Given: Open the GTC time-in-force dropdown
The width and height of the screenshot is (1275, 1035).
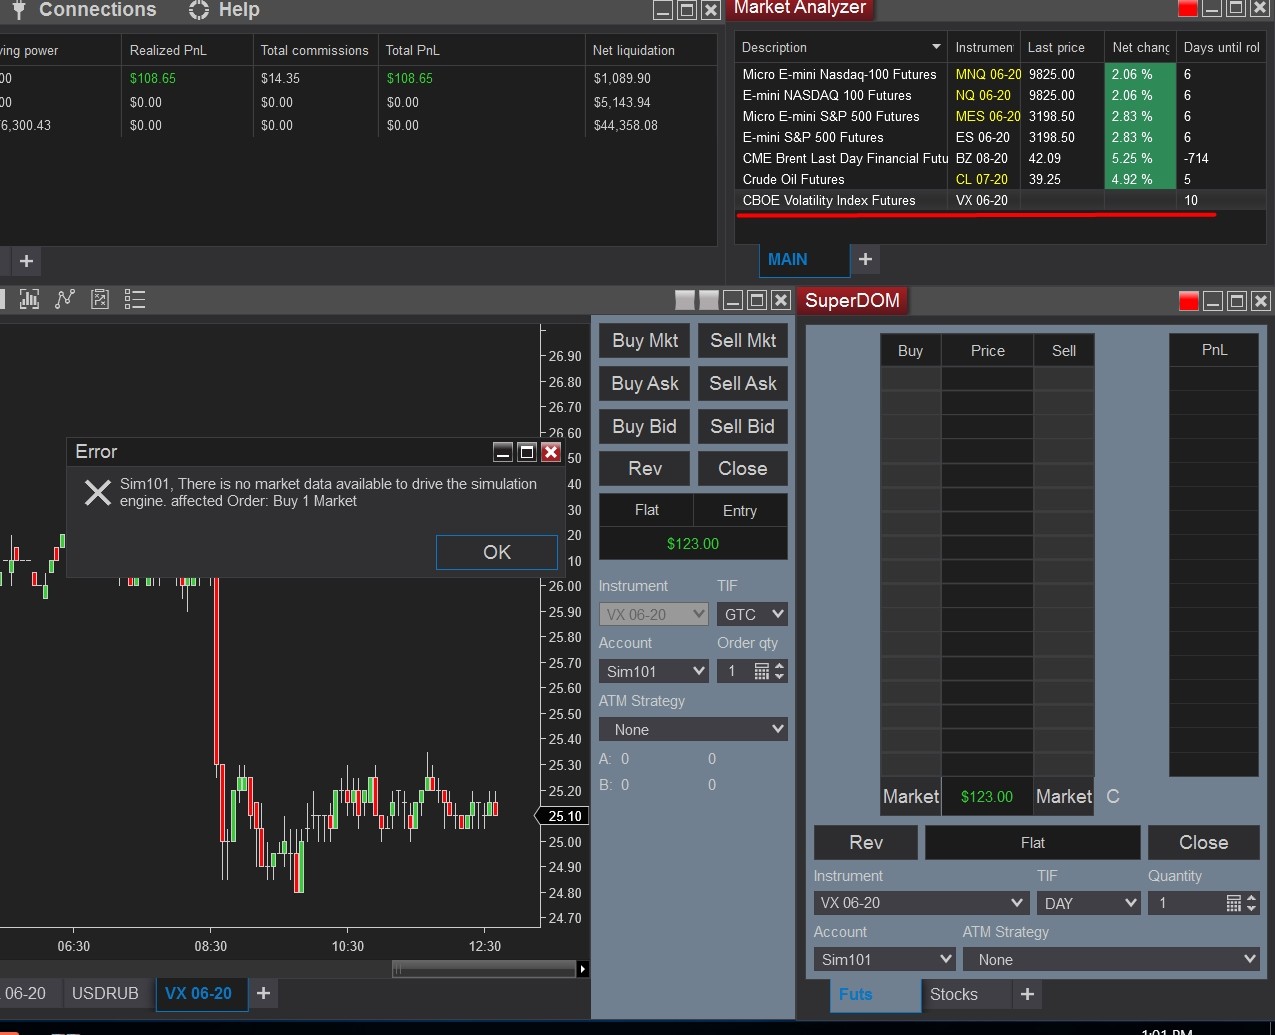Looking at the screenshot, I should (x=752, y=614).
